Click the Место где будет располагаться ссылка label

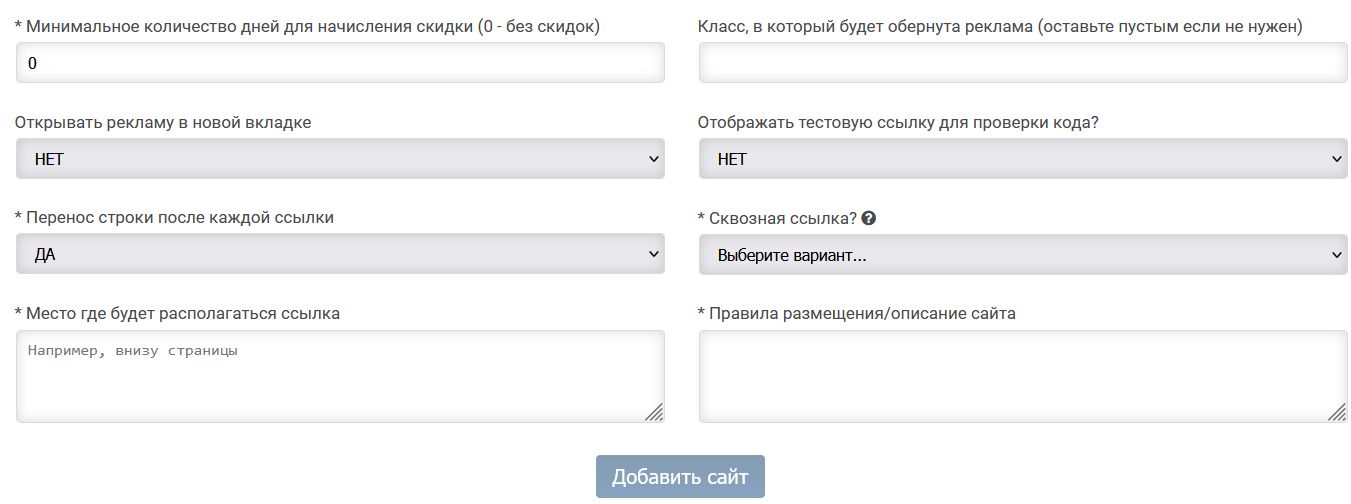[177, 313]
